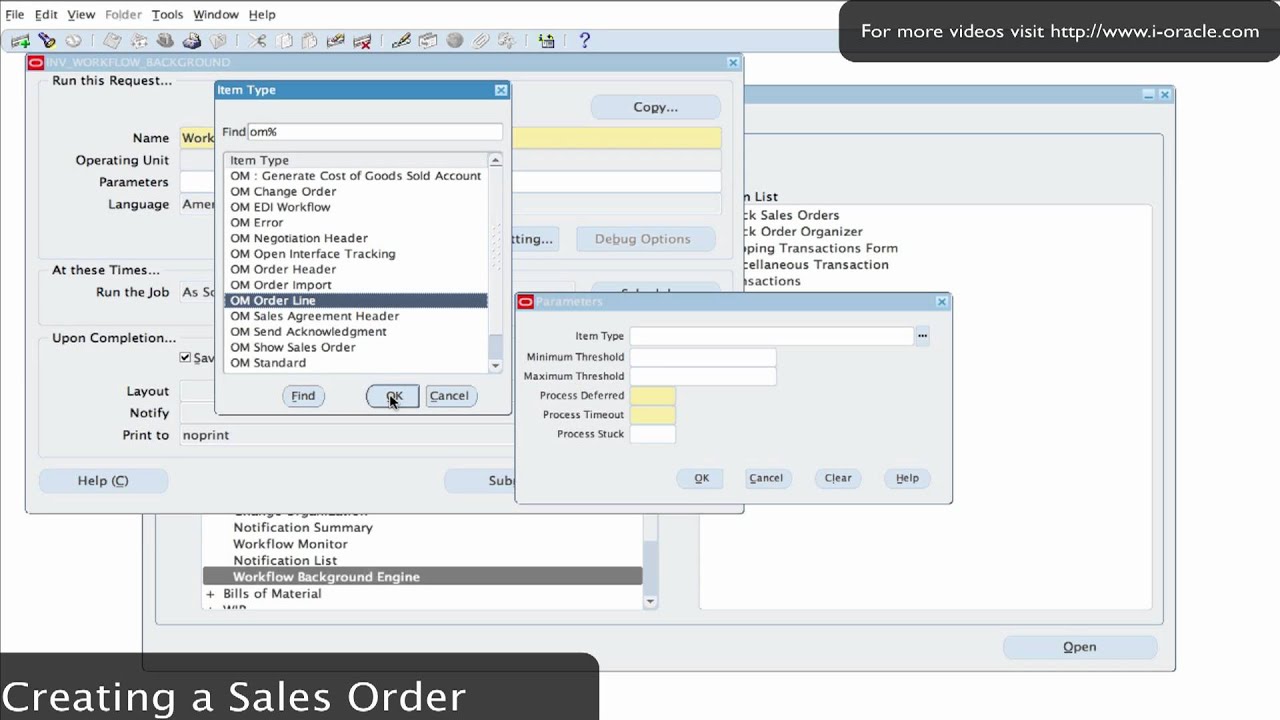Screen dimensions: 1280x720
Task: Click the Zoom toolbar icon
Action: pyautogui.click(x=428, y=41)
